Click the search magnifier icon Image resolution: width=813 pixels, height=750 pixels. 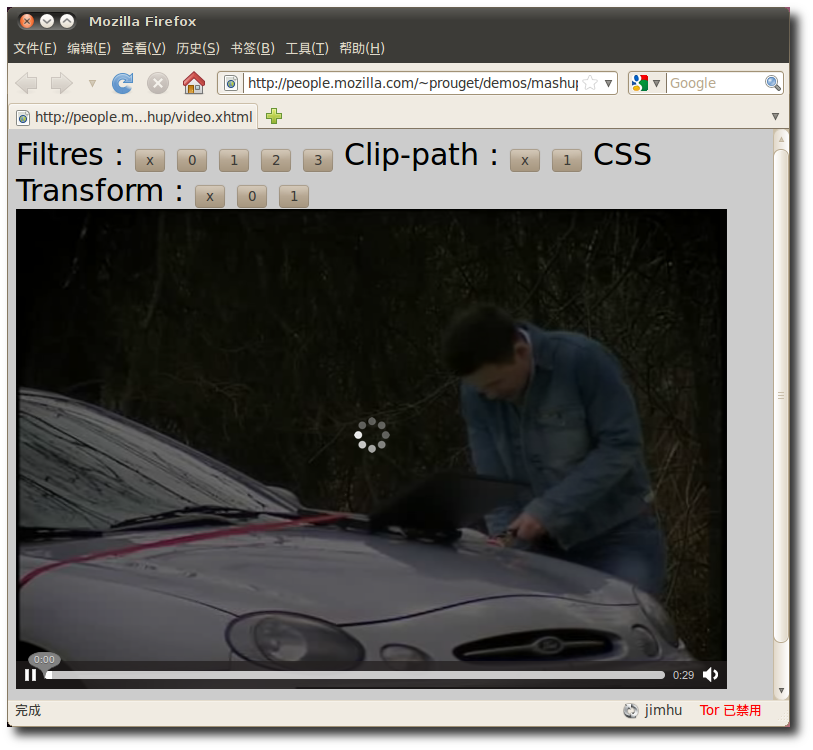773,83
